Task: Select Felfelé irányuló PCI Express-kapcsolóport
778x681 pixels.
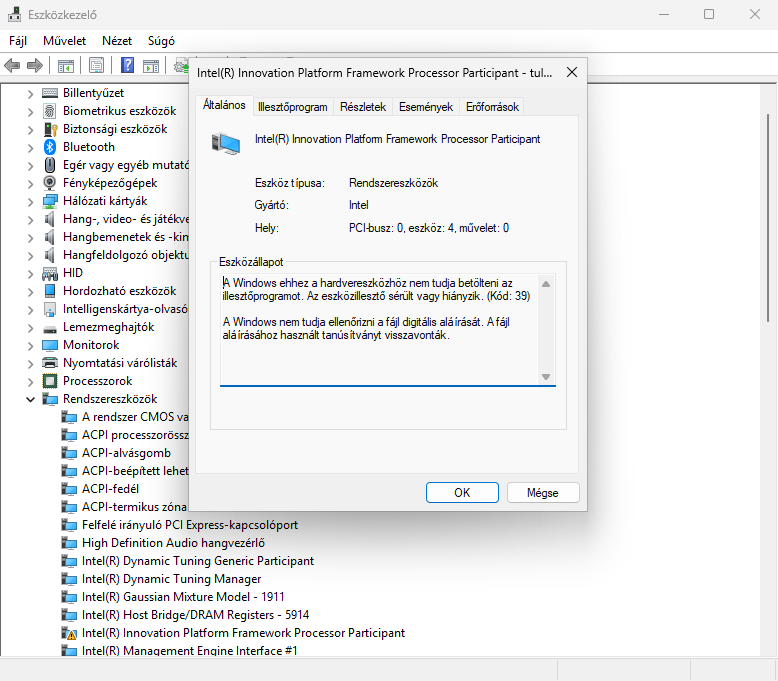Action: click(x=190, y=525)
